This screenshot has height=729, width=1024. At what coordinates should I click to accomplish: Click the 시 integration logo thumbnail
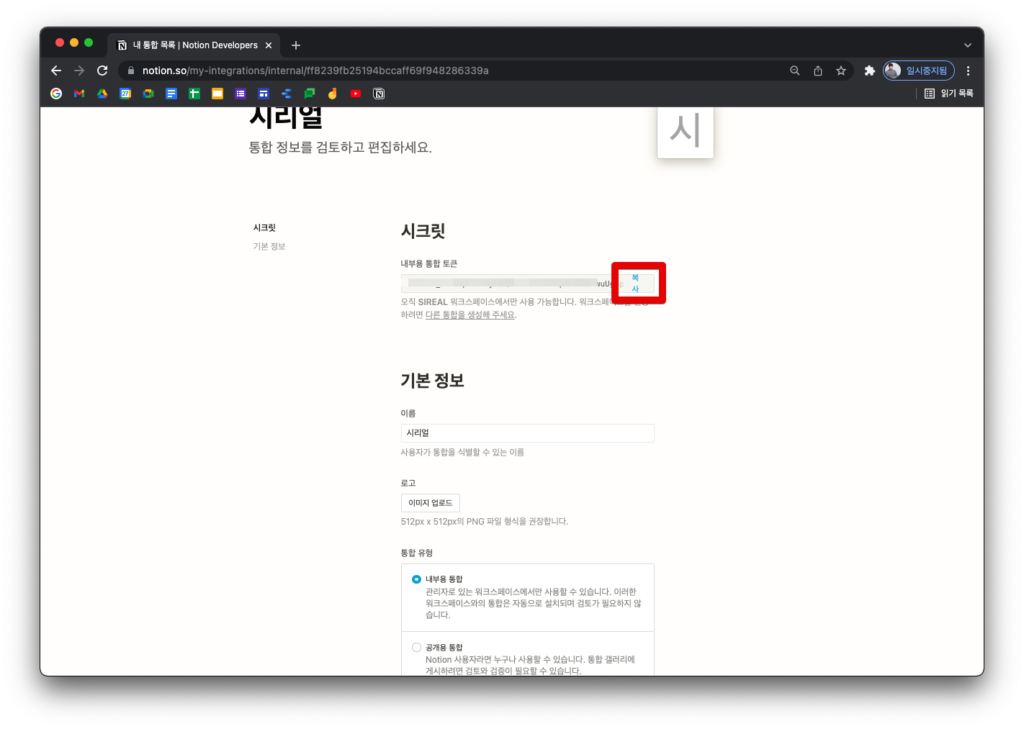coord(685,132)
